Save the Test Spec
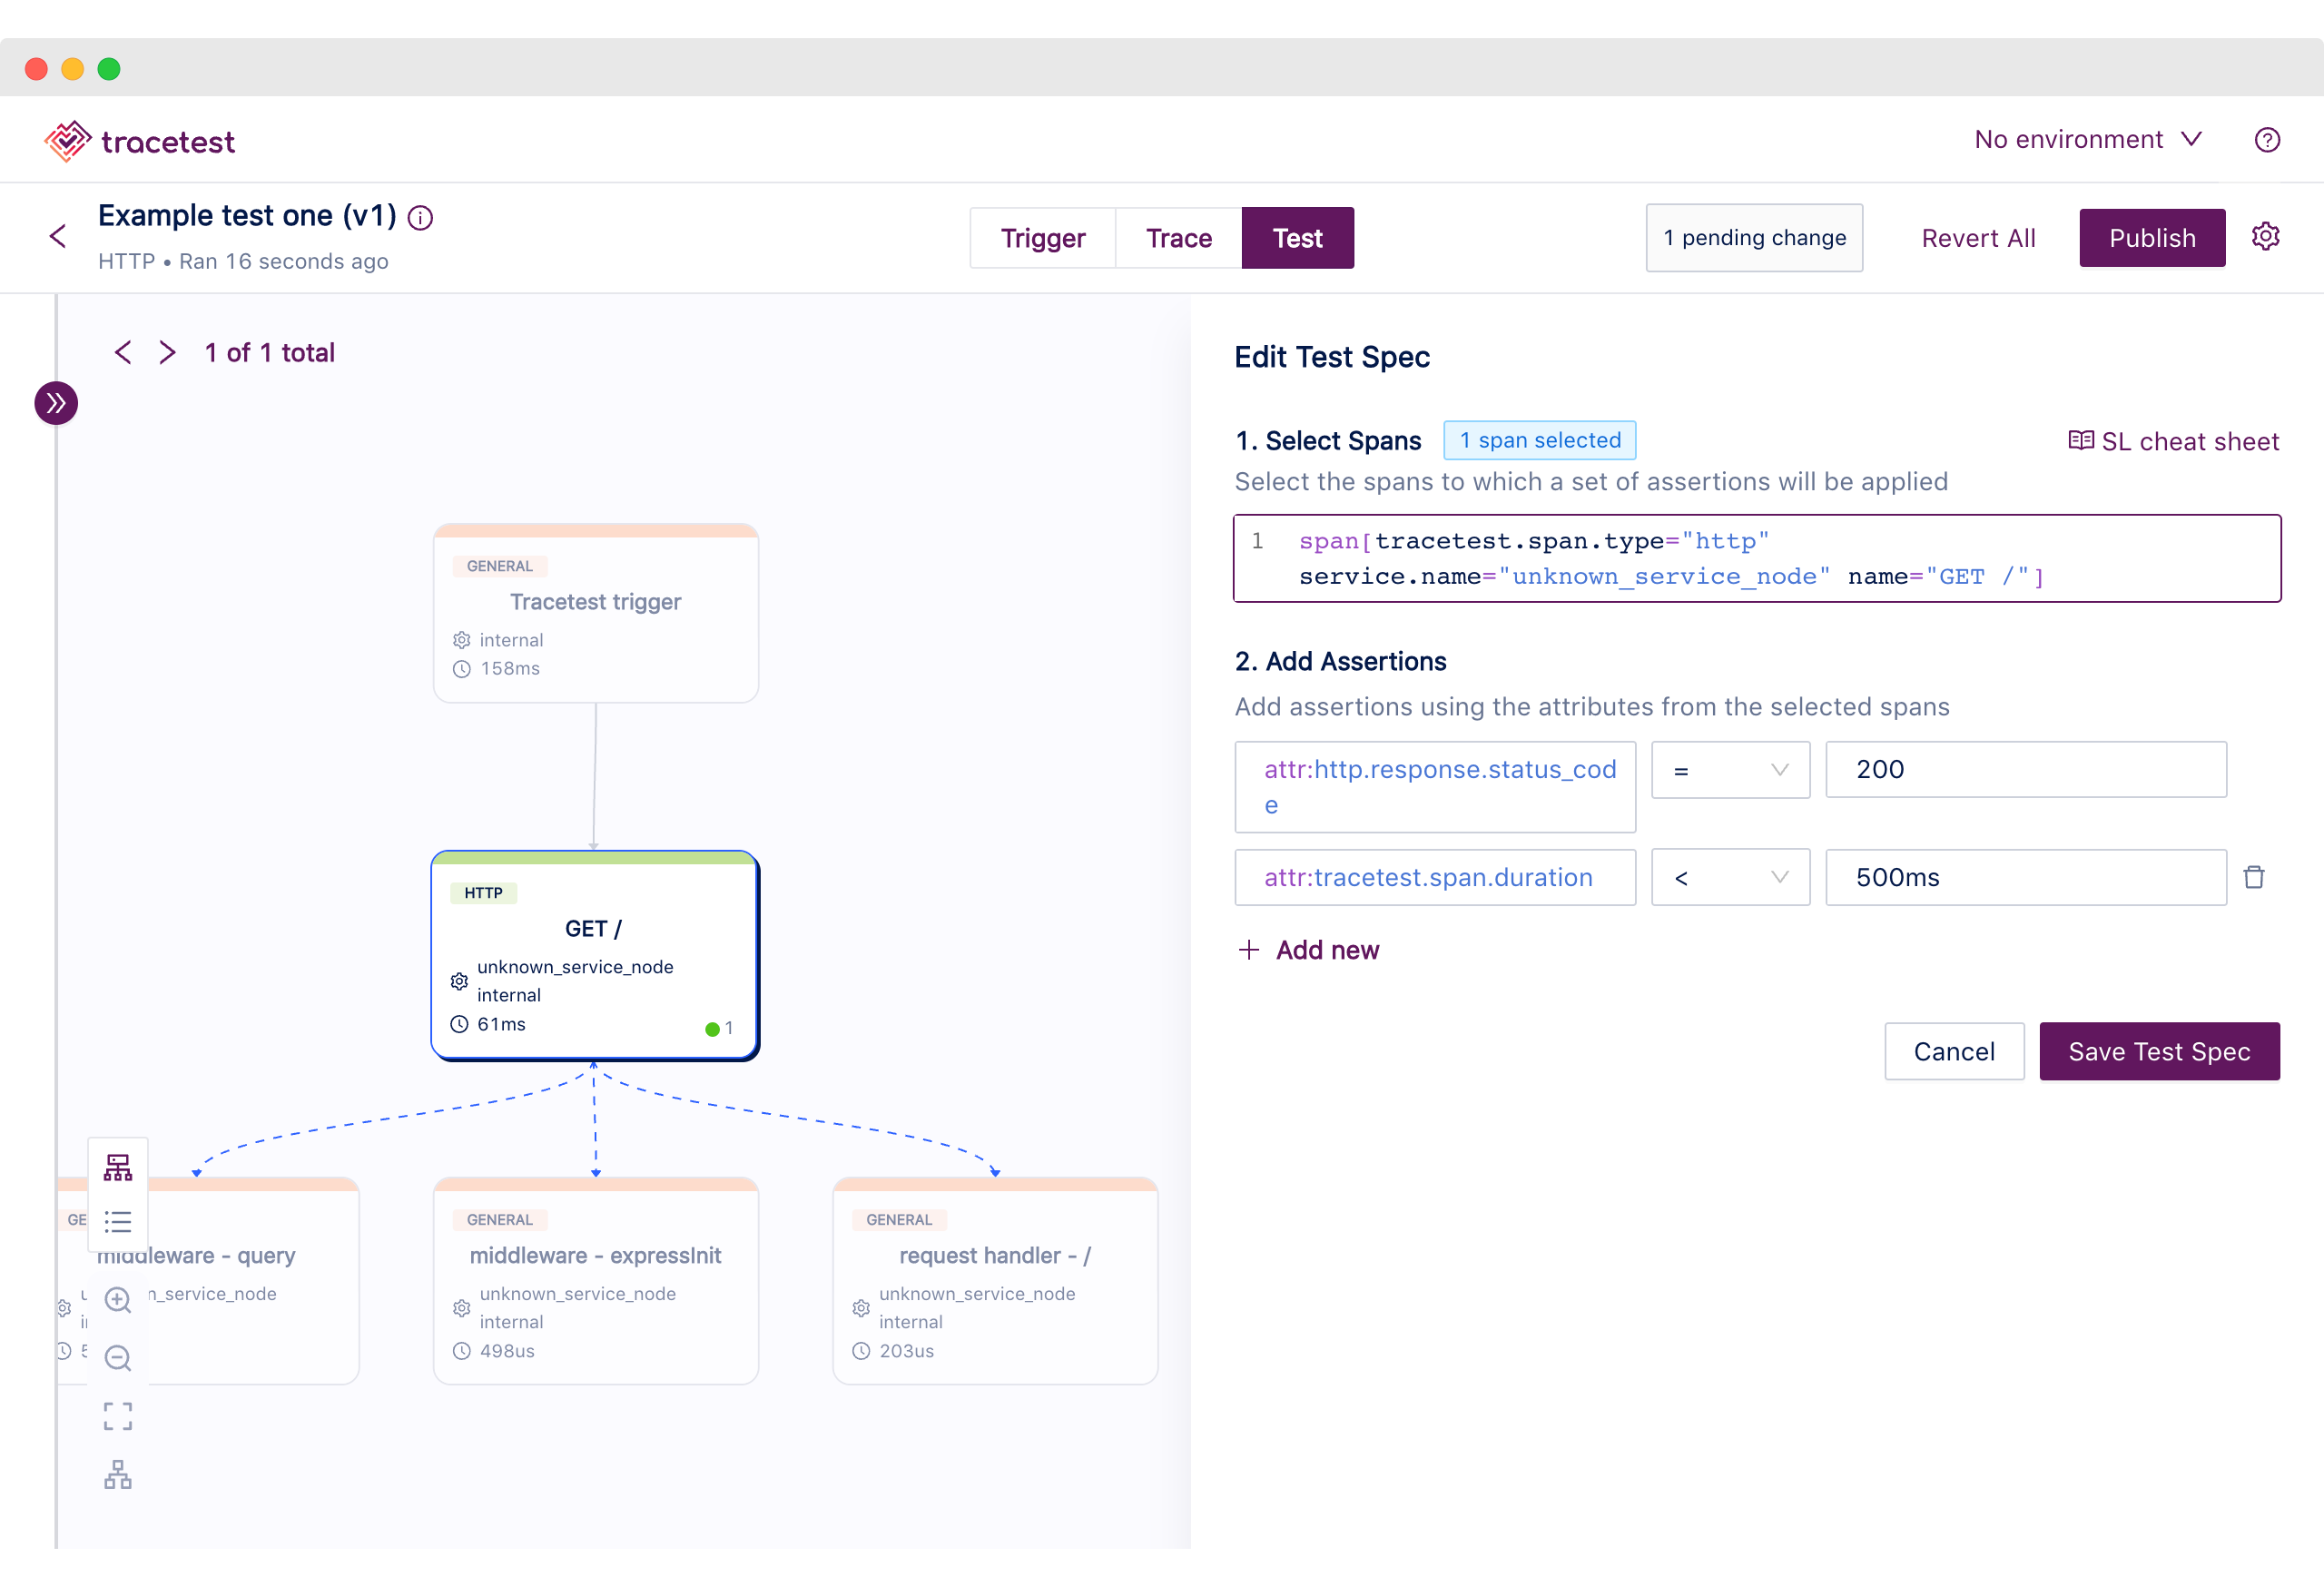The height and width of the screenshot is (1587, 2324). [2159, 1052]
